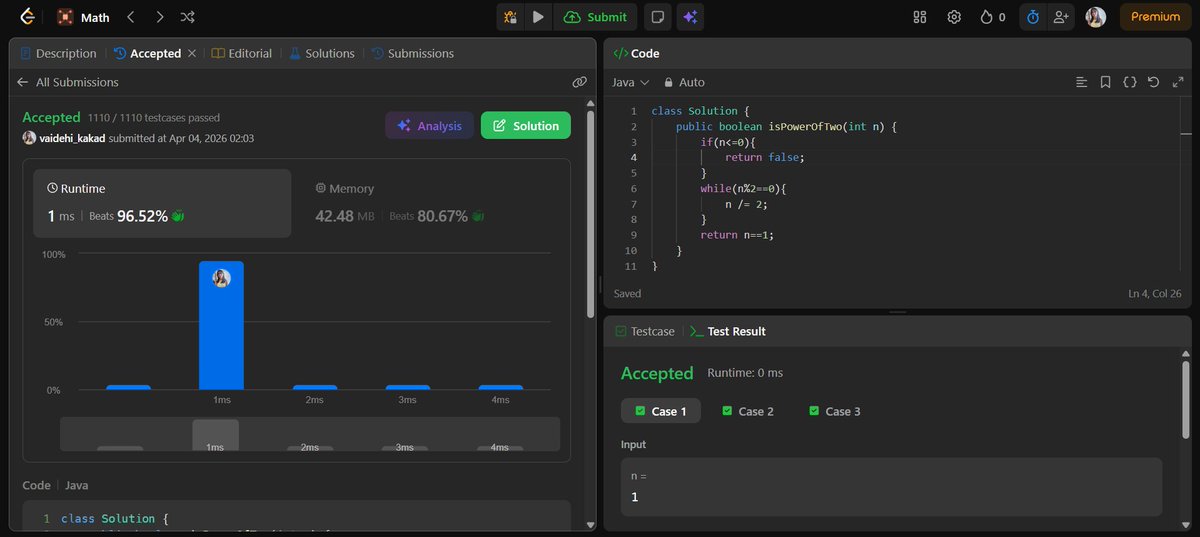Click the n input value field
This screenshot has height=537, width=1200.
coord(891,487)
